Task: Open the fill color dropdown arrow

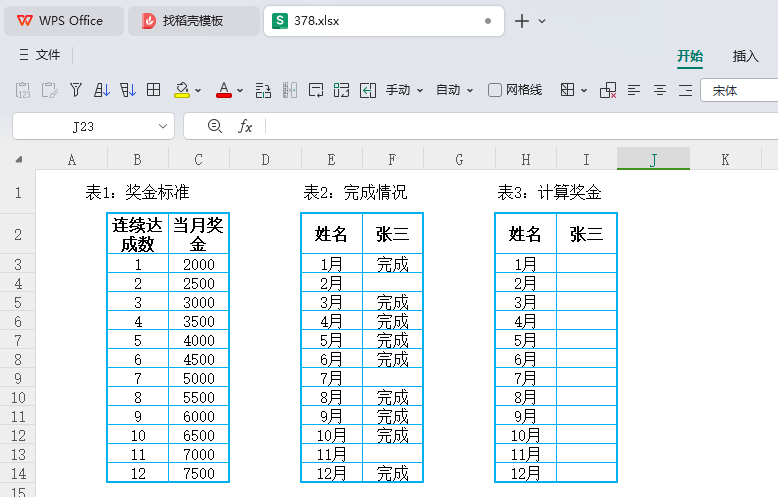Action: (x=198, y=91)
